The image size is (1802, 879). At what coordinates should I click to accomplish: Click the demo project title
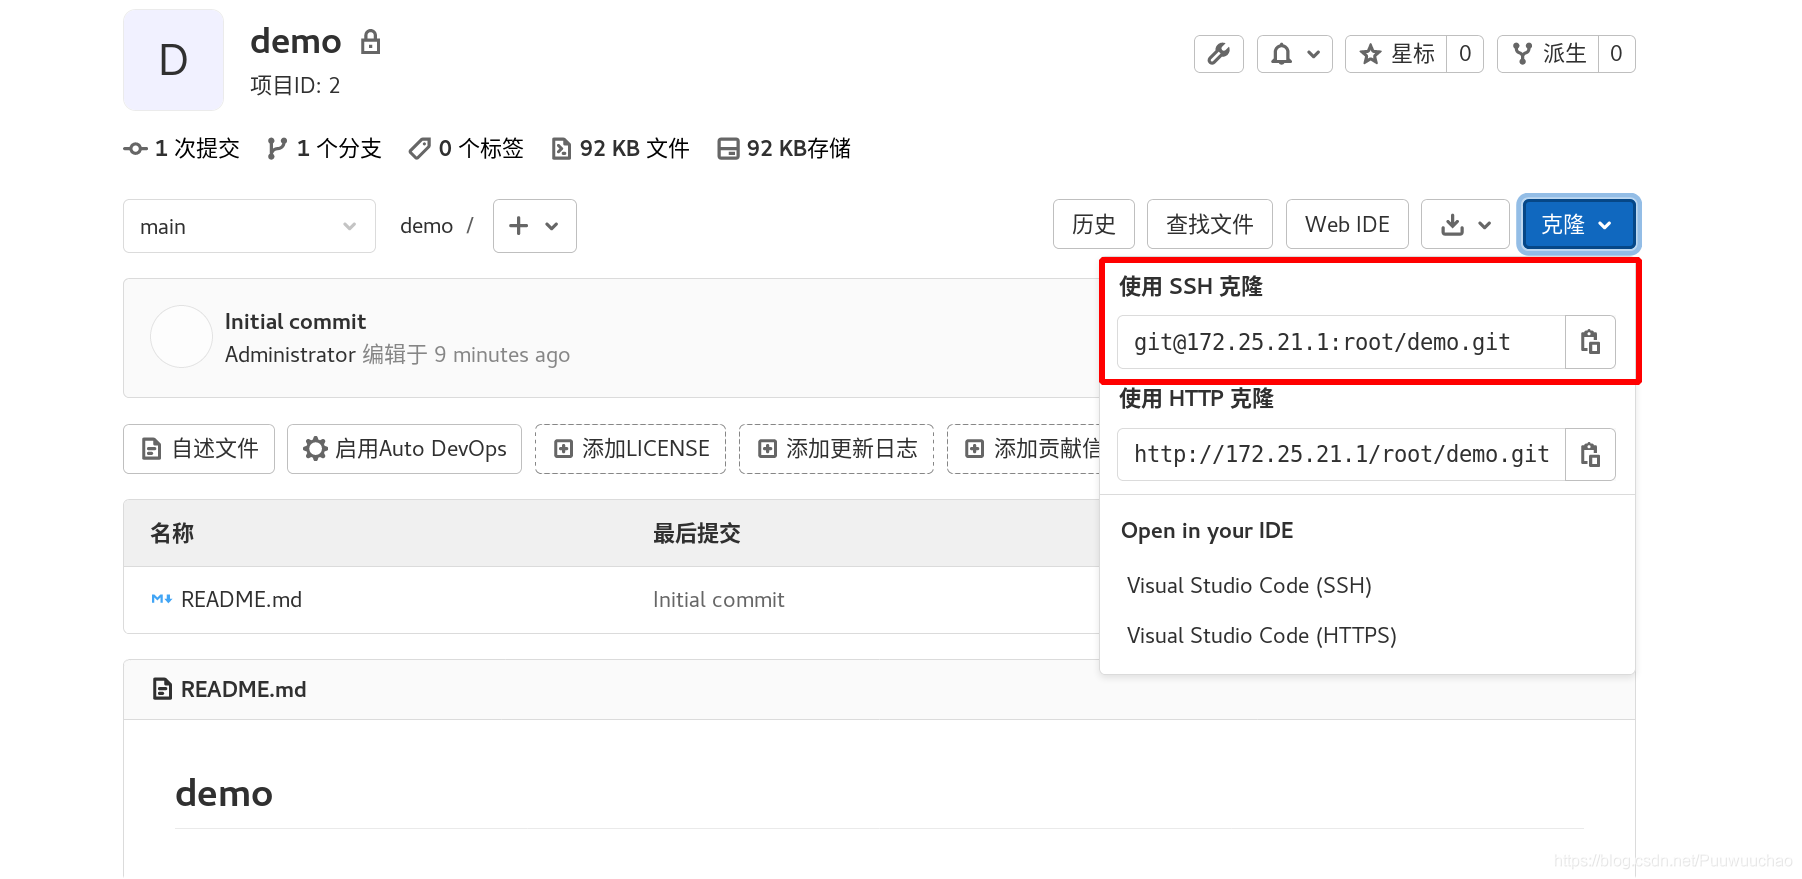tap(295, 42)
